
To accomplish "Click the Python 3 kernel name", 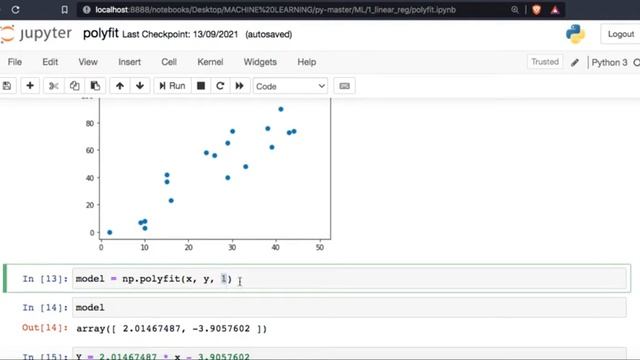I will pyautogui.click(x=609, y=62).
